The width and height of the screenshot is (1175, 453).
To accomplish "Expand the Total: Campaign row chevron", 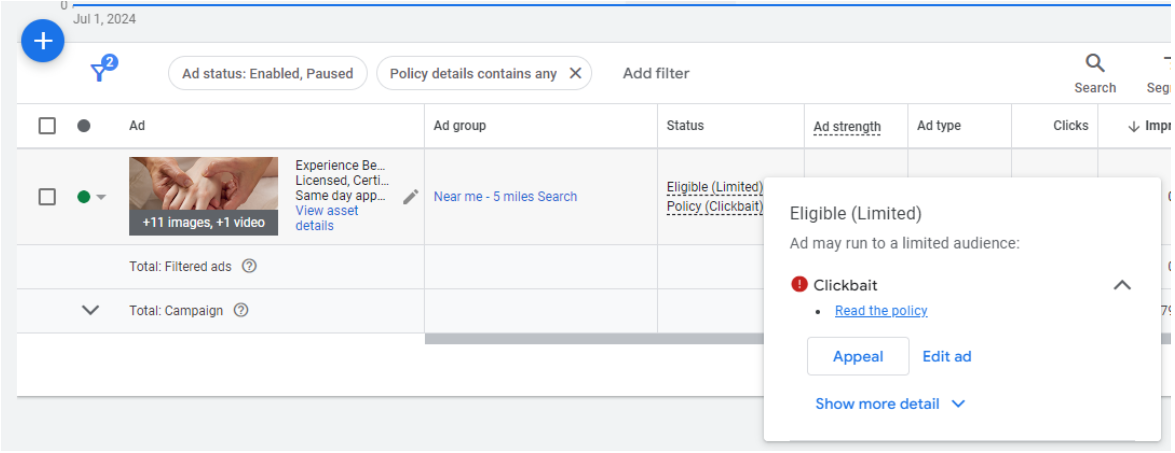I will 90,310.
